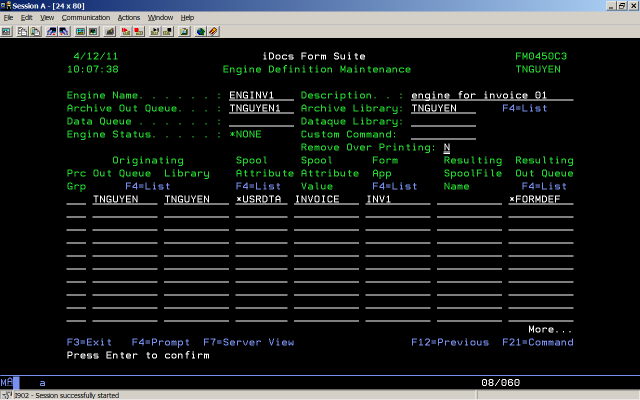Screen dimensions: 640x400
Task: Click the Receive File toolbar icon
Action: coord(65,31)
